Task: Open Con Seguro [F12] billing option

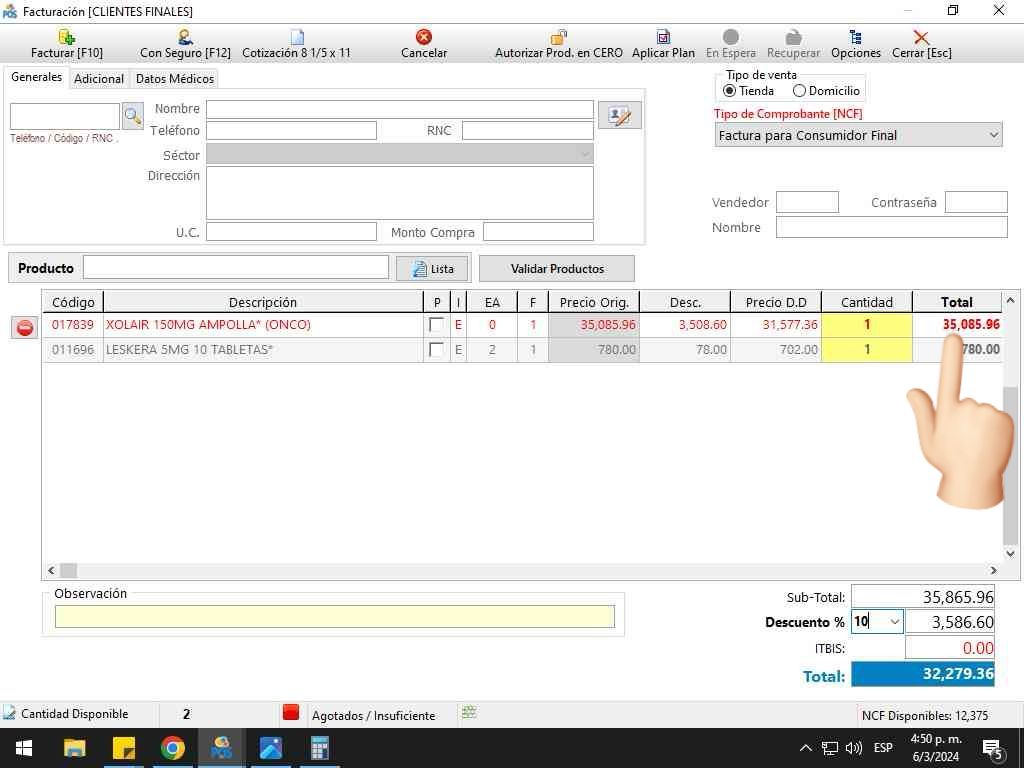Action: coord(185,38)
